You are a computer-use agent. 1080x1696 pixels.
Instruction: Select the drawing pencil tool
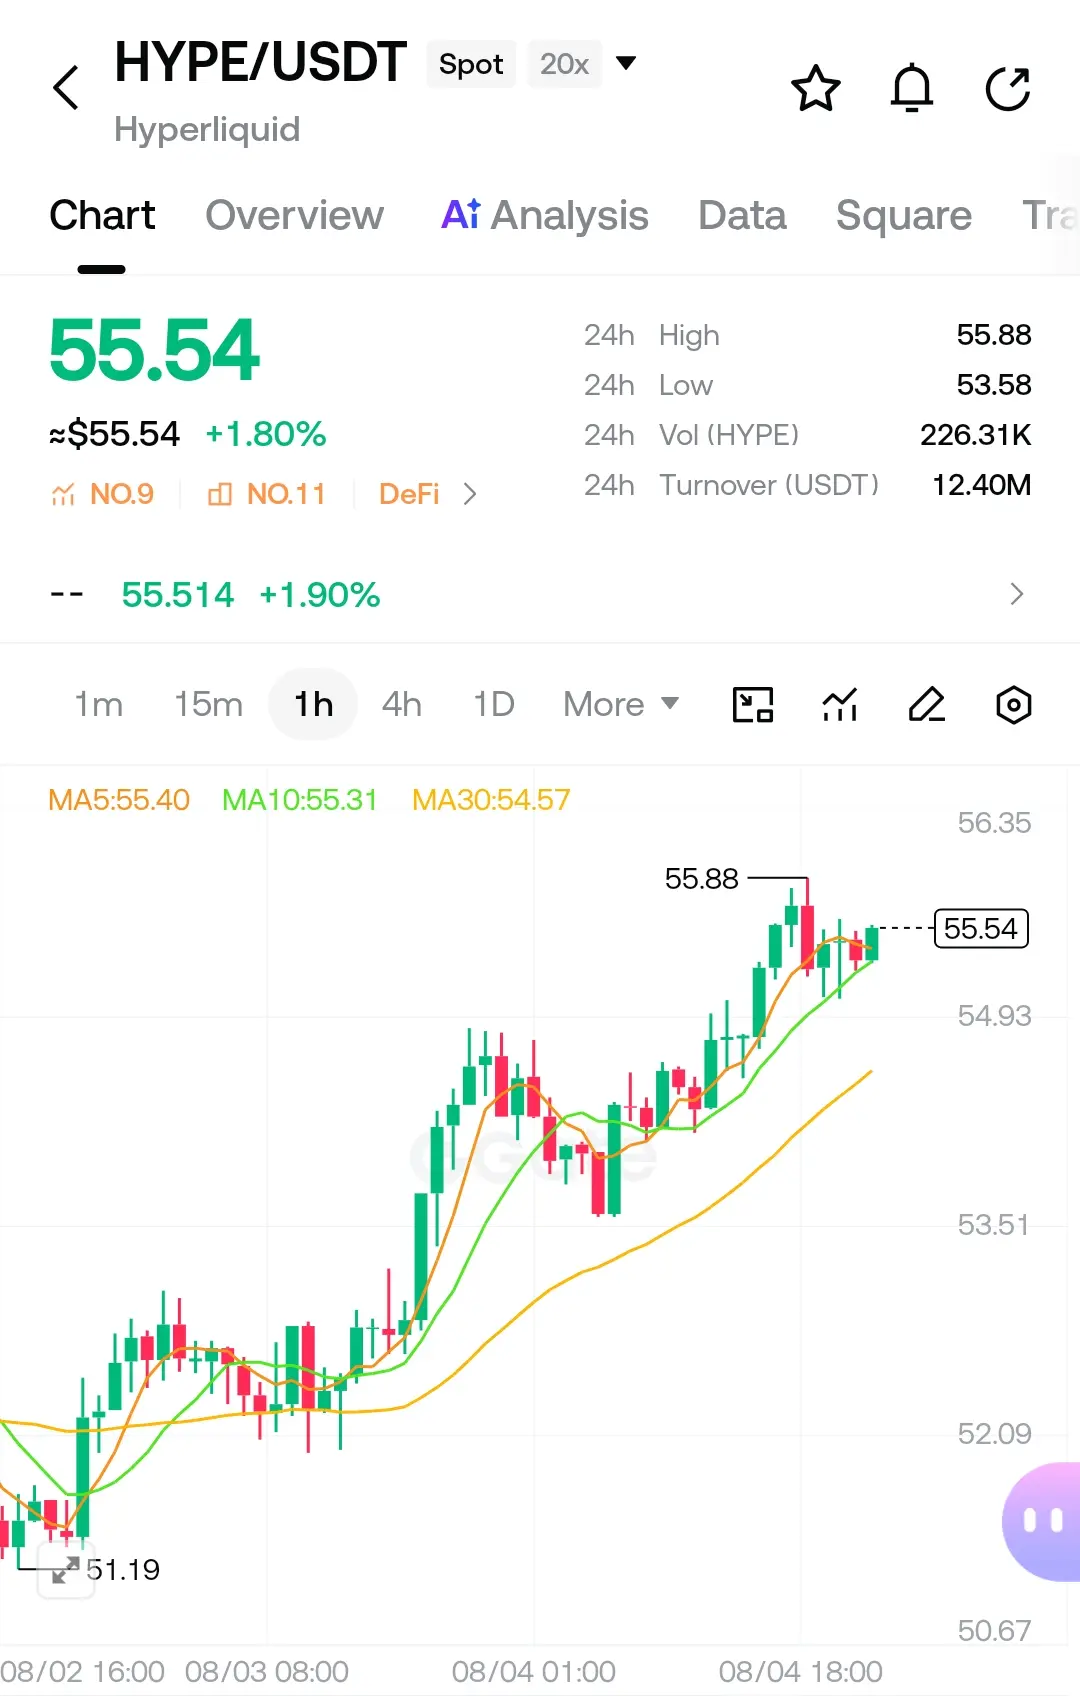pos(927,705)
